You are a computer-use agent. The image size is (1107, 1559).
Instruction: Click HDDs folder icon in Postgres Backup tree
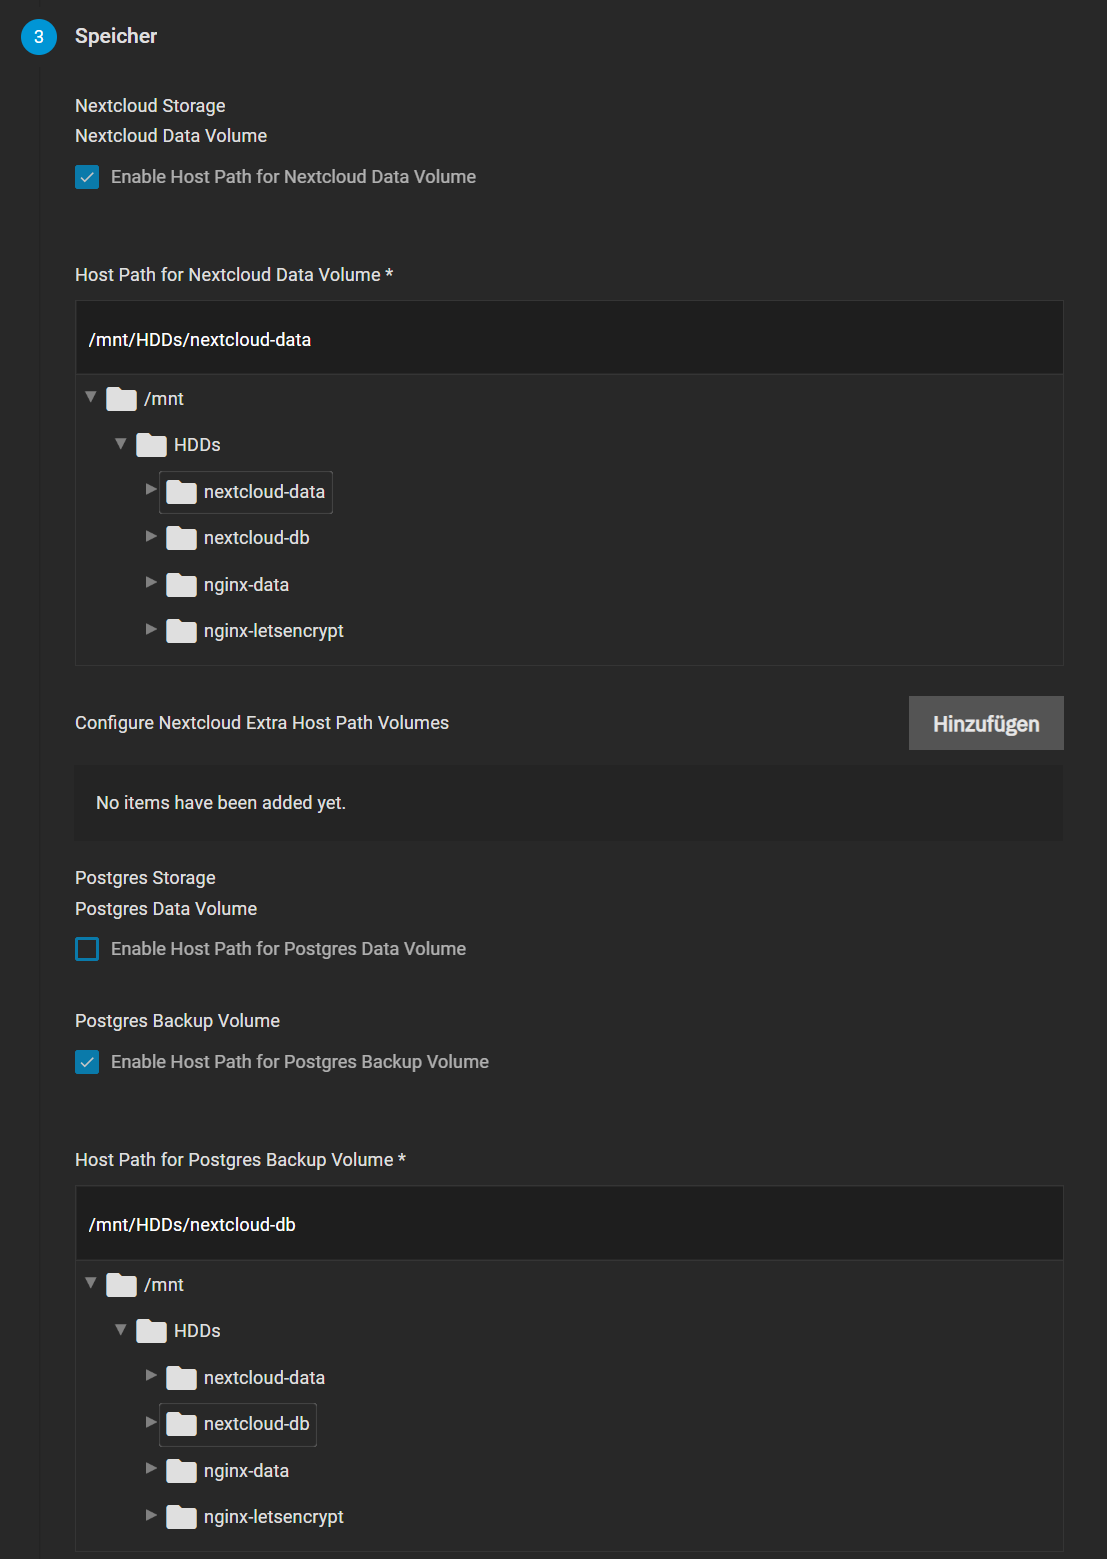151,1331
